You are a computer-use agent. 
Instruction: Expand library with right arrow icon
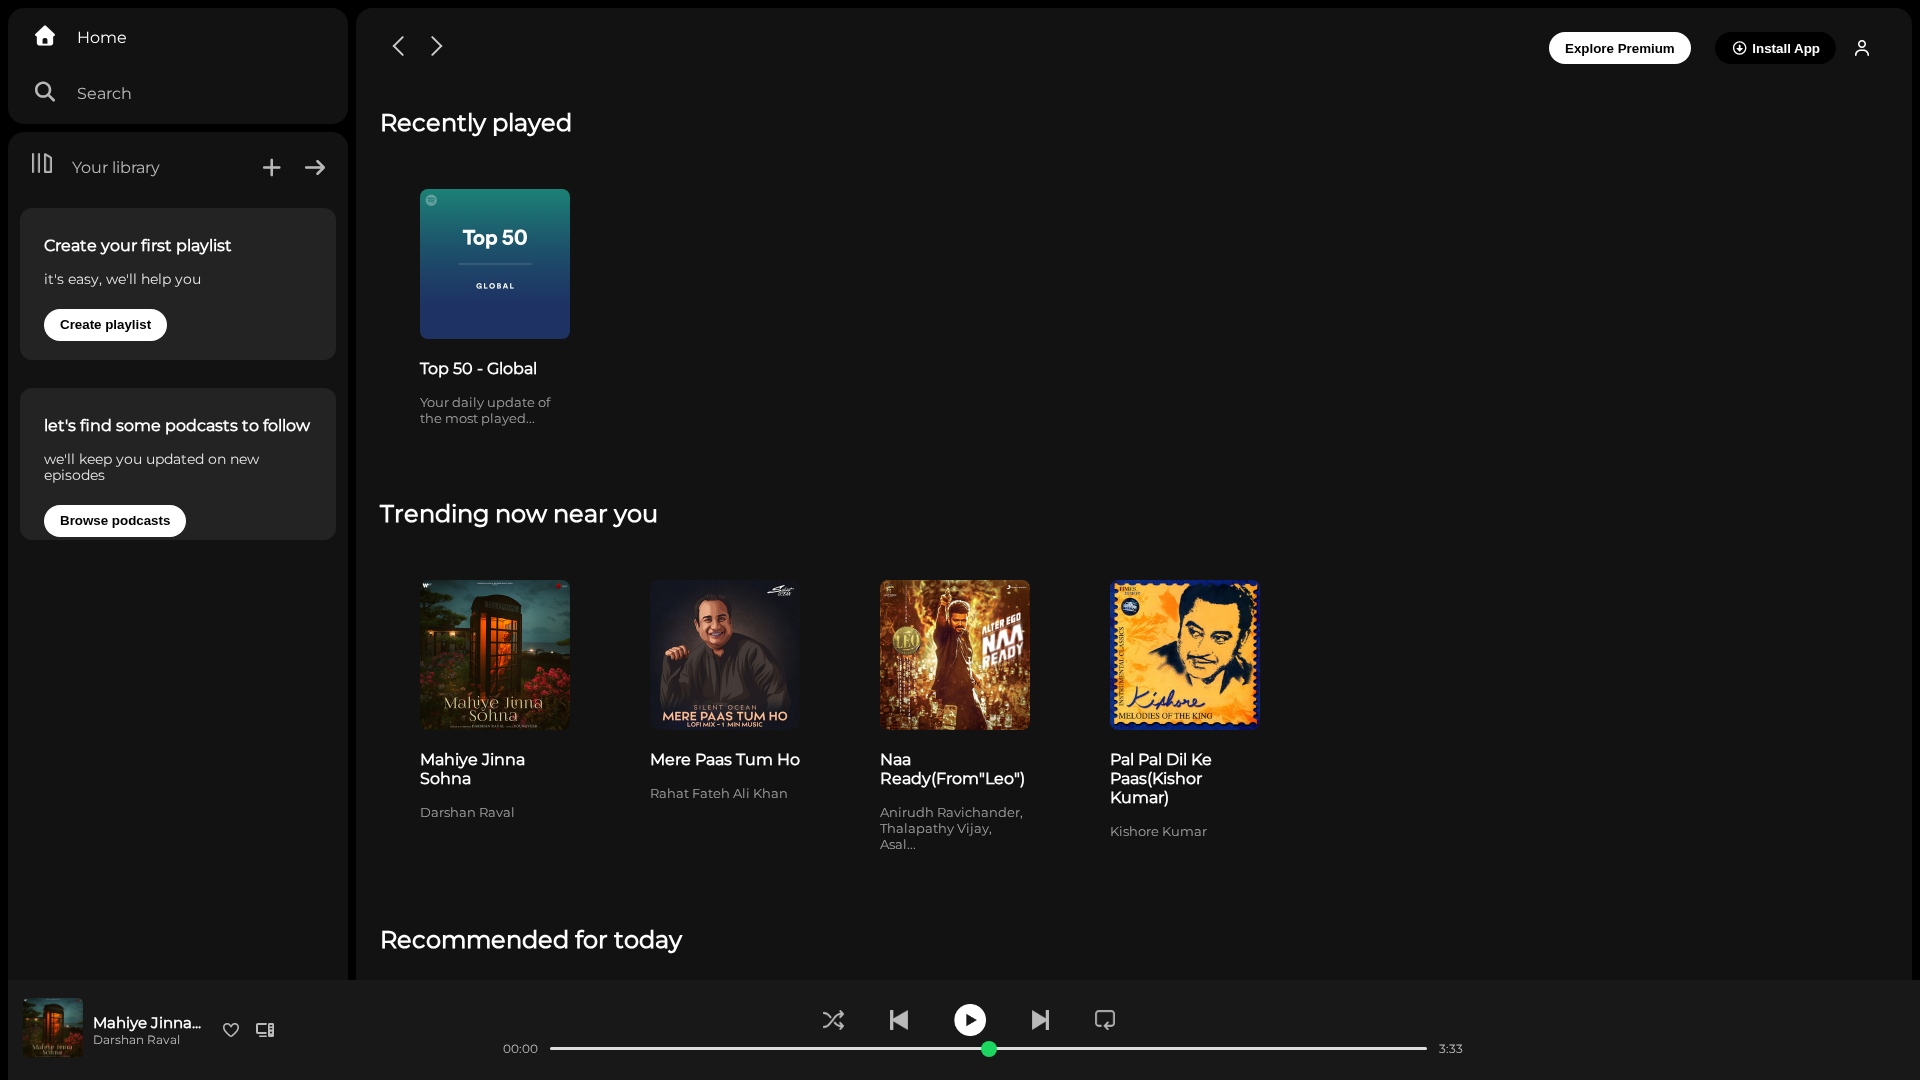click(315, 168)
